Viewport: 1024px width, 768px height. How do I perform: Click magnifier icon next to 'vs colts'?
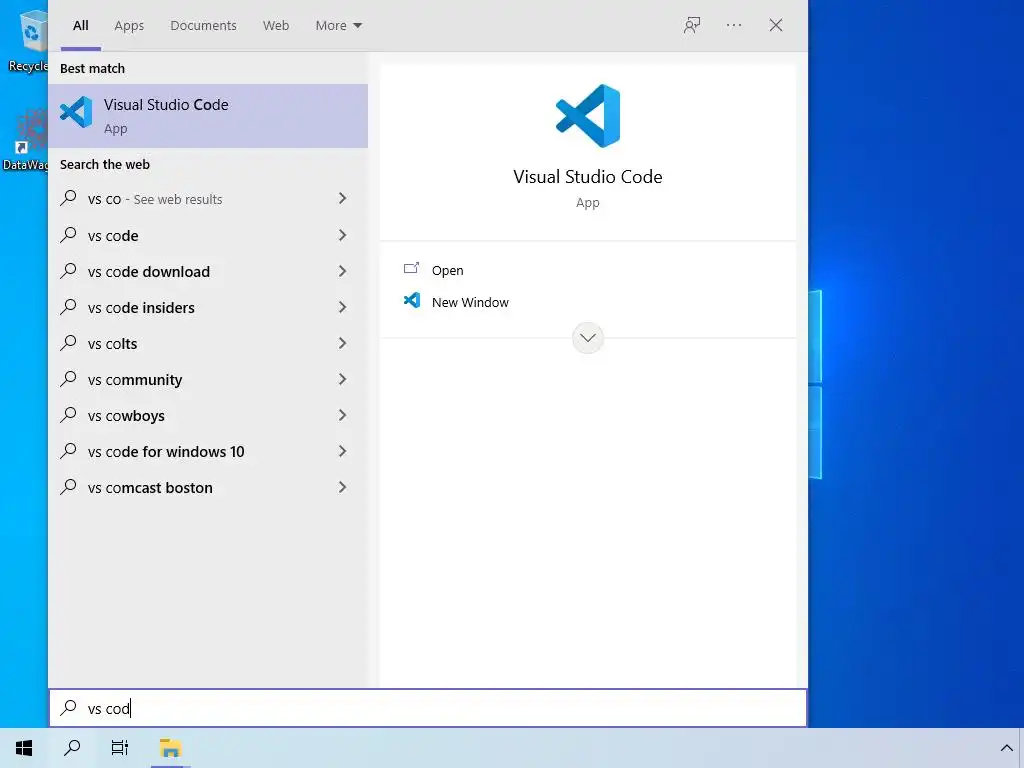point(69,342)
